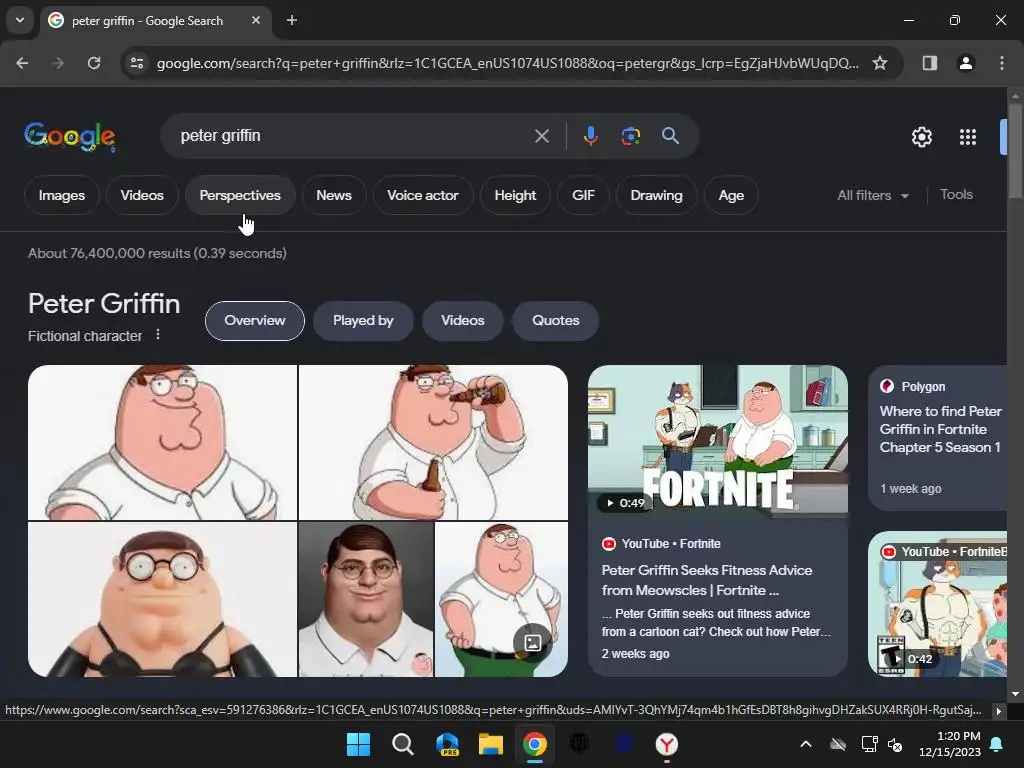Screen dimensions: 1024x768
Task: Start voice search with microphone icon
Action: pyautogui.click(x=590, y=136)
